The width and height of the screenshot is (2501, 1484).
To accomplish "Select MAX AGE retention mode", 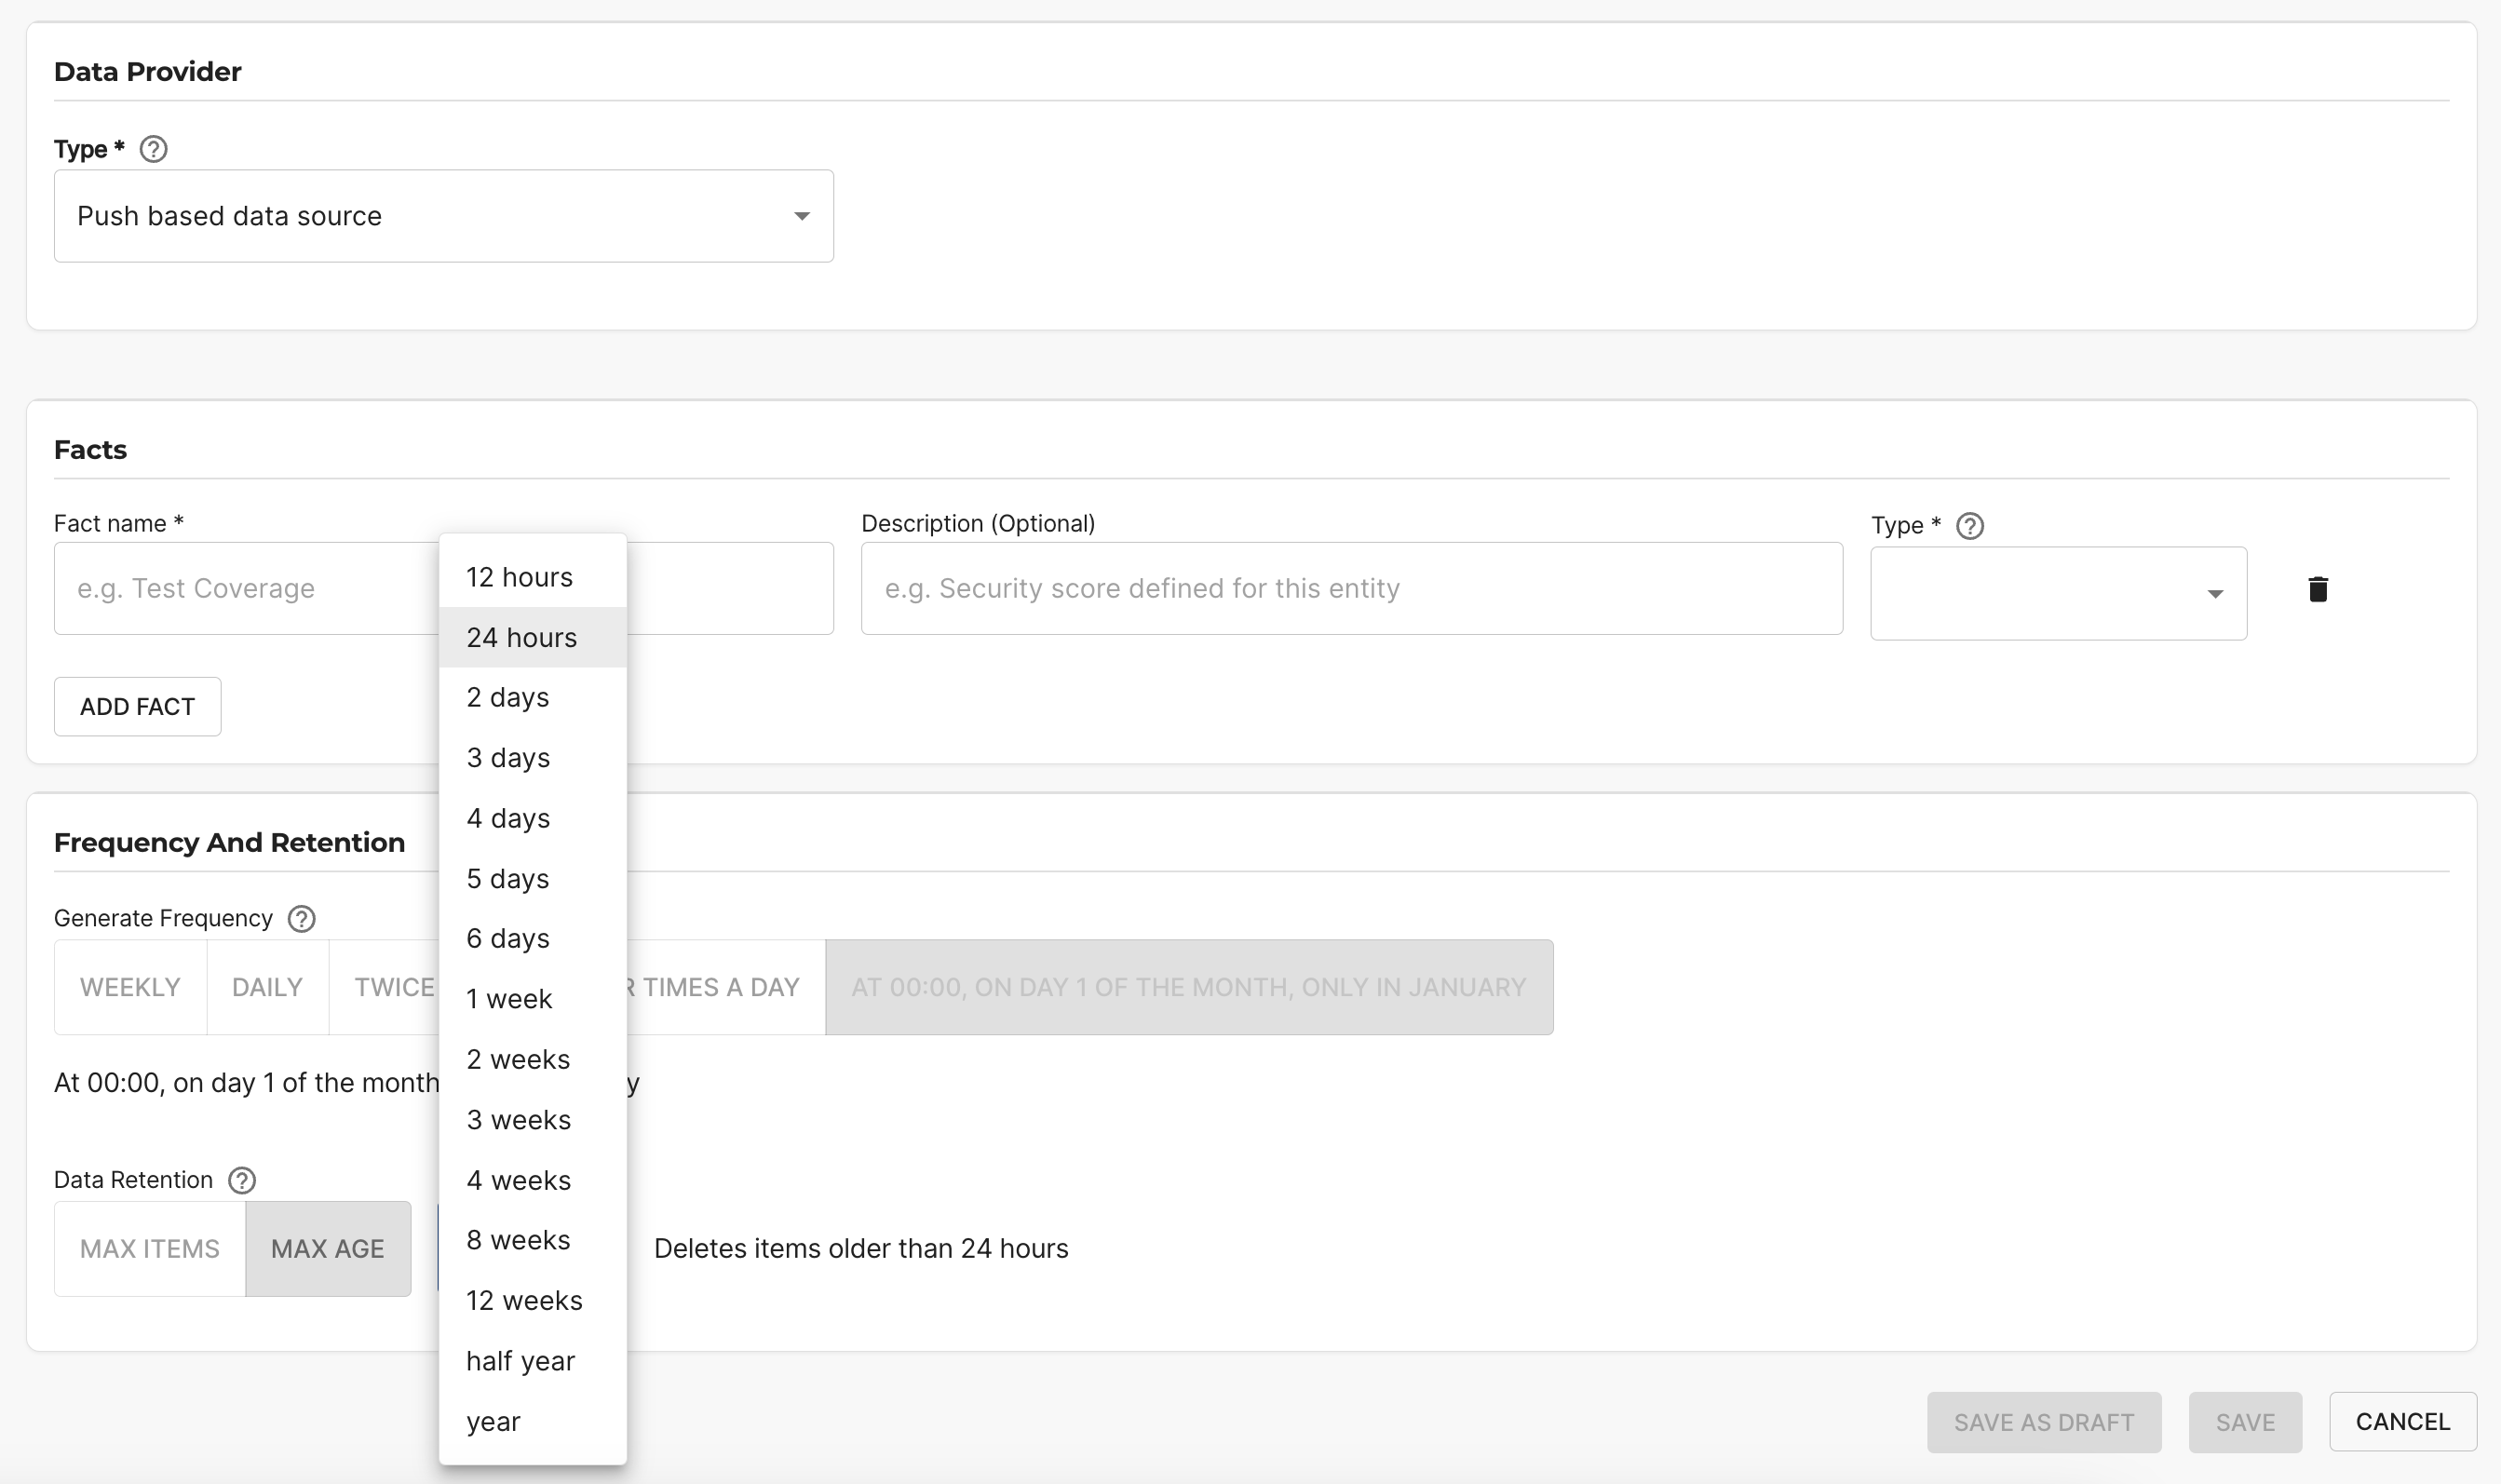I will [327, 1248].
